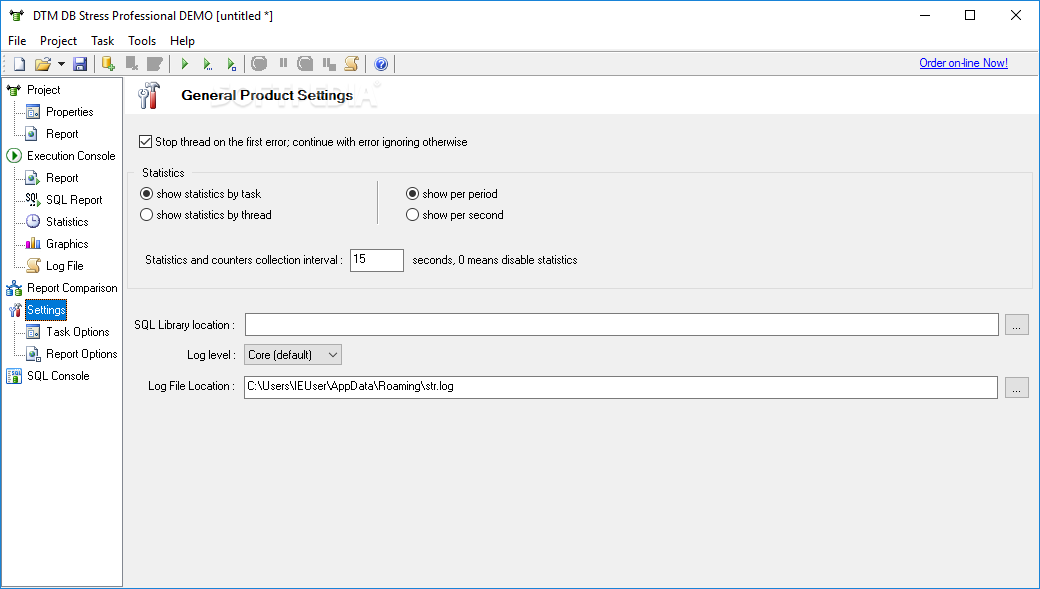Select show statistics by thread radio
The height and width of the screenshot is (589, 1040).
[147, 215]
